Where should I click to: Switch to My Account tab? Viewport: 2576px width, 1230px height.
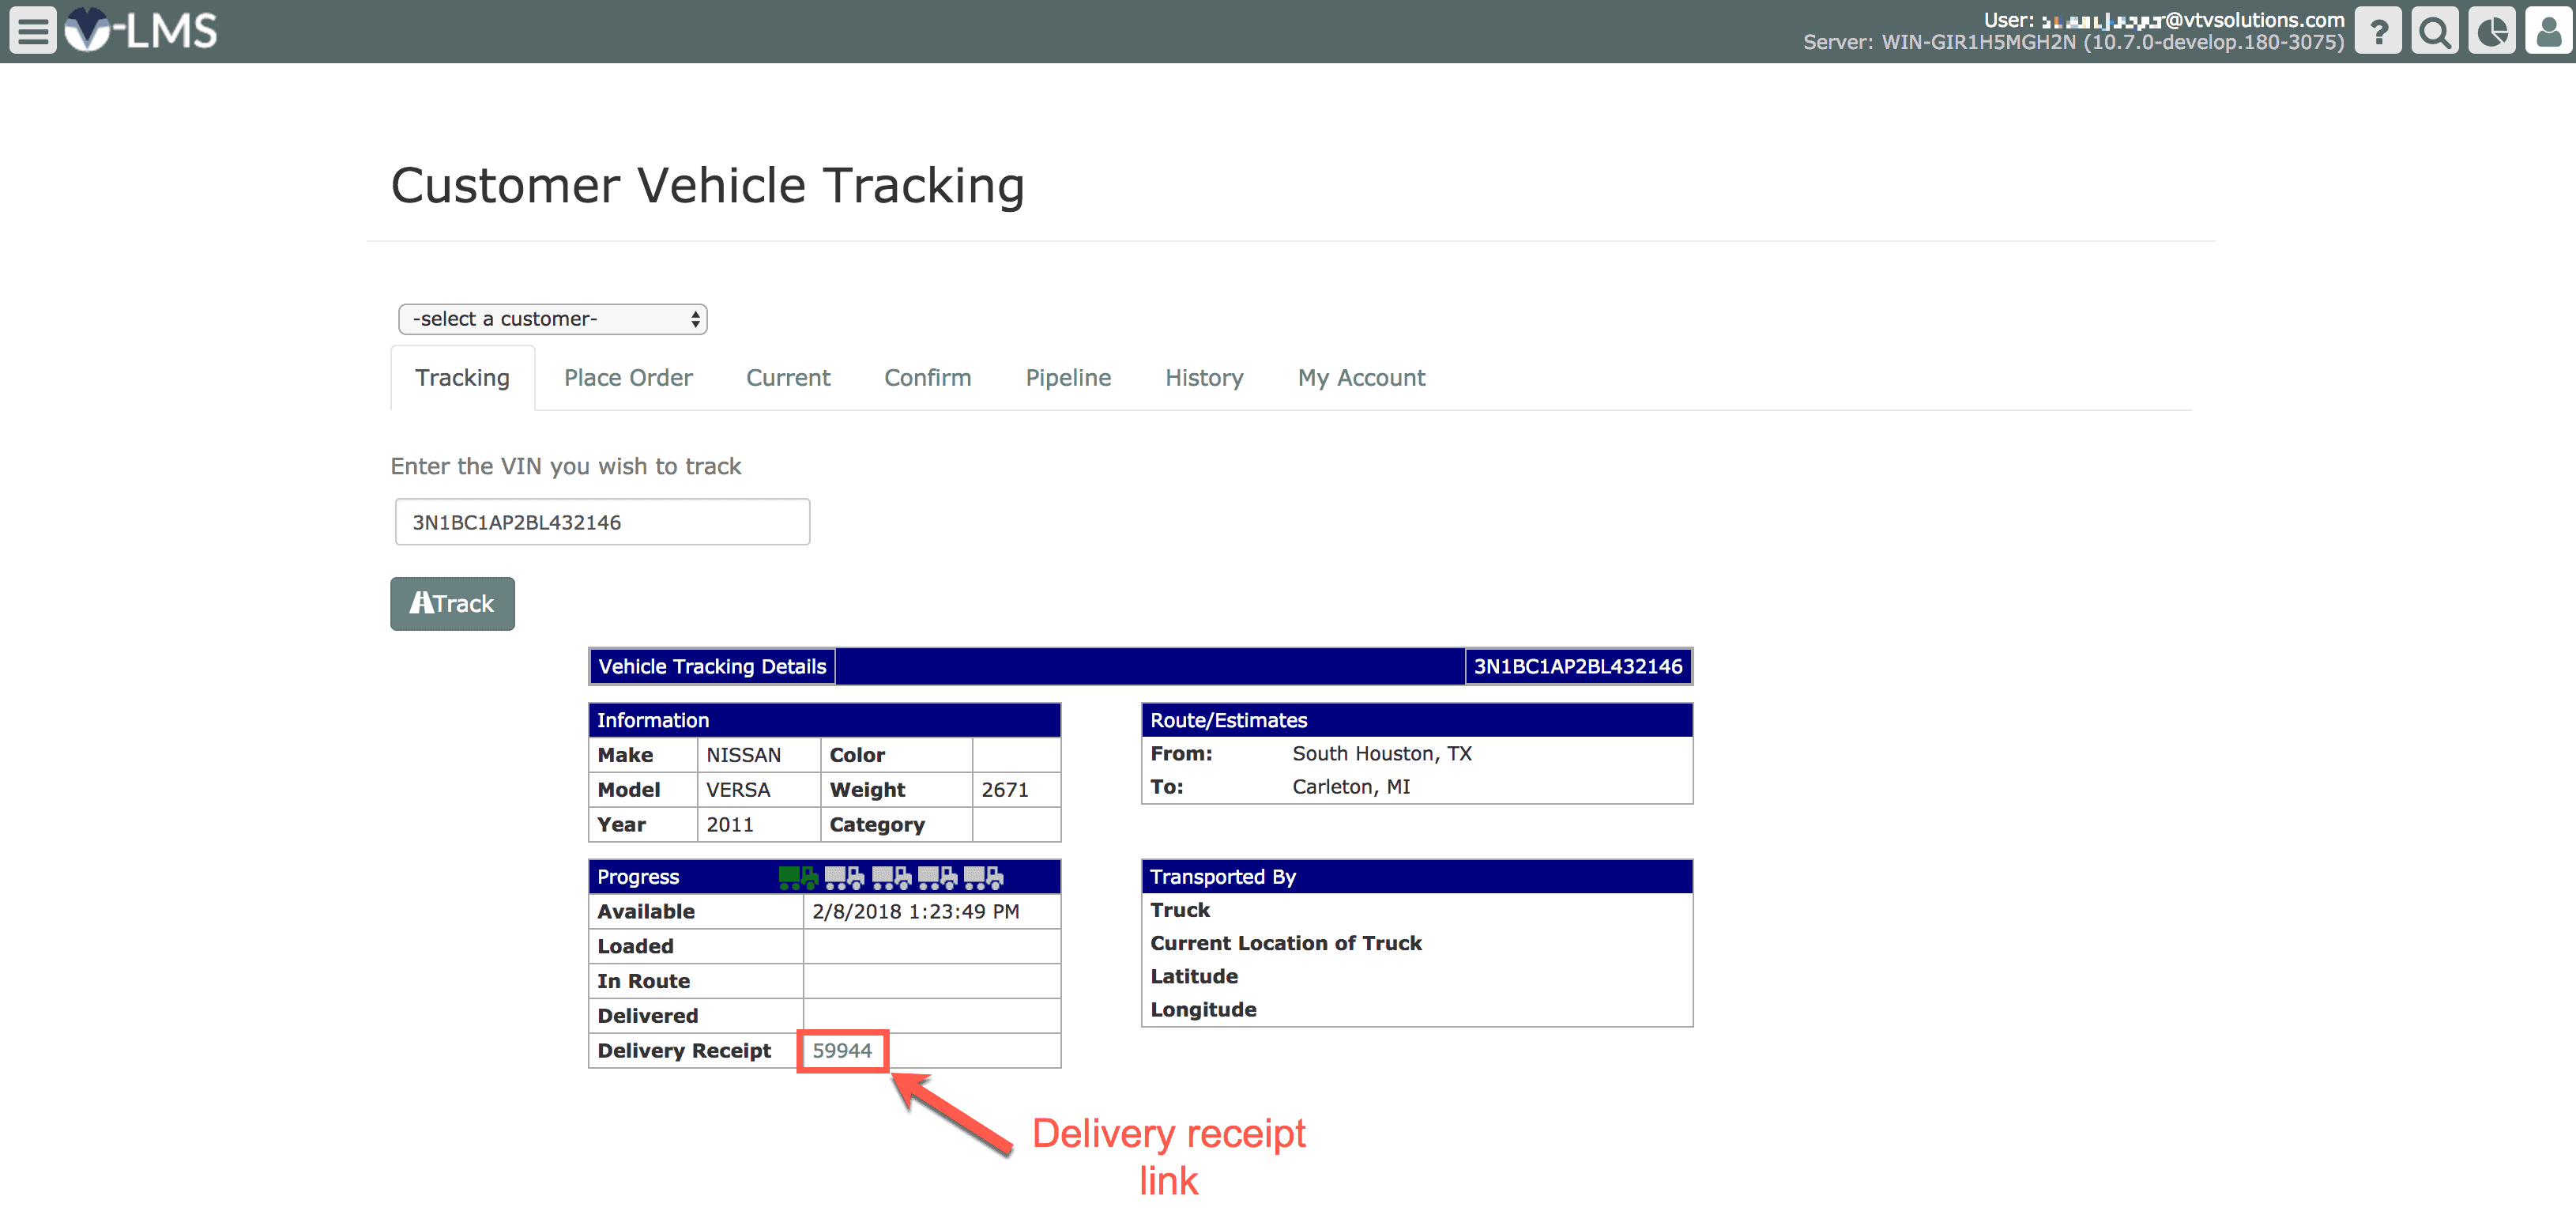coord(1361,378)
